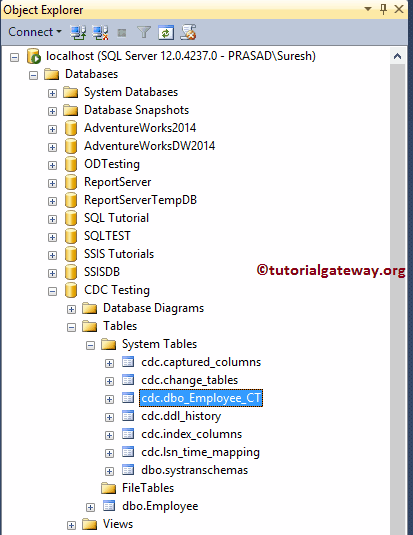Click the cdc.change_tables table icon

pyautogui.click(x=128, y=380)
